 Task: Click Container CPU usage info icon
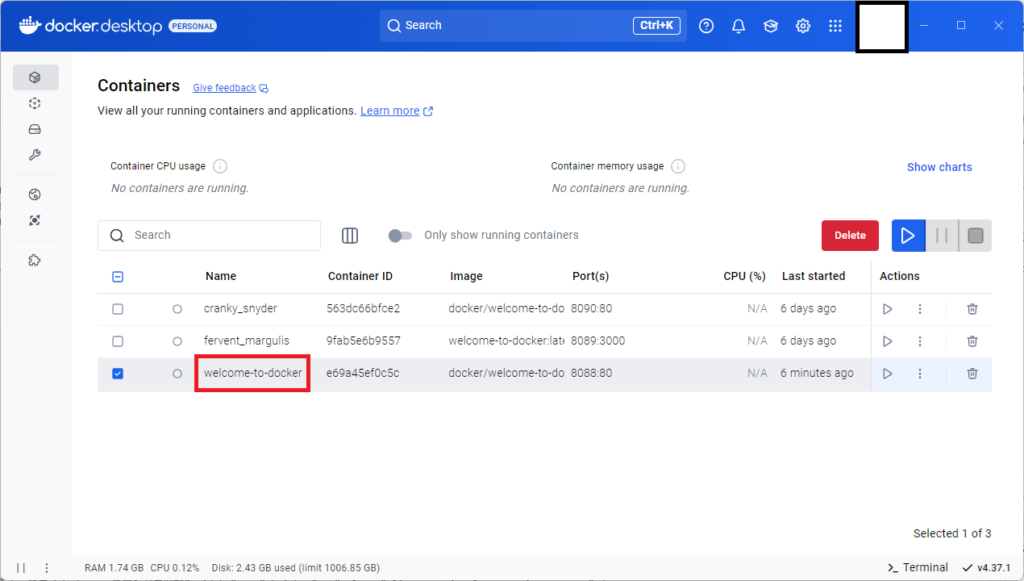pos(220,166)
